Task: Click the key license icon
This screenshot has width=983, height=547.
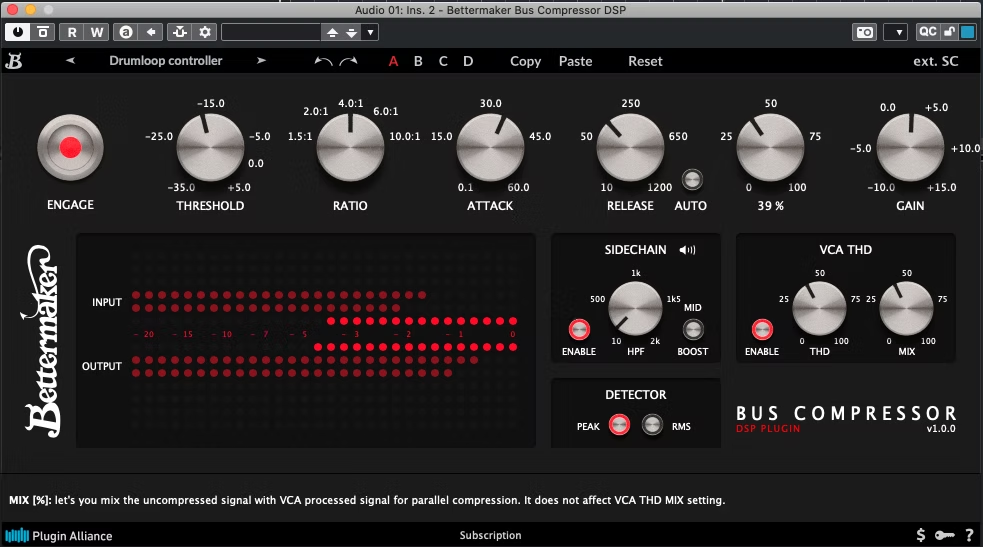Action: click(945, 535)
